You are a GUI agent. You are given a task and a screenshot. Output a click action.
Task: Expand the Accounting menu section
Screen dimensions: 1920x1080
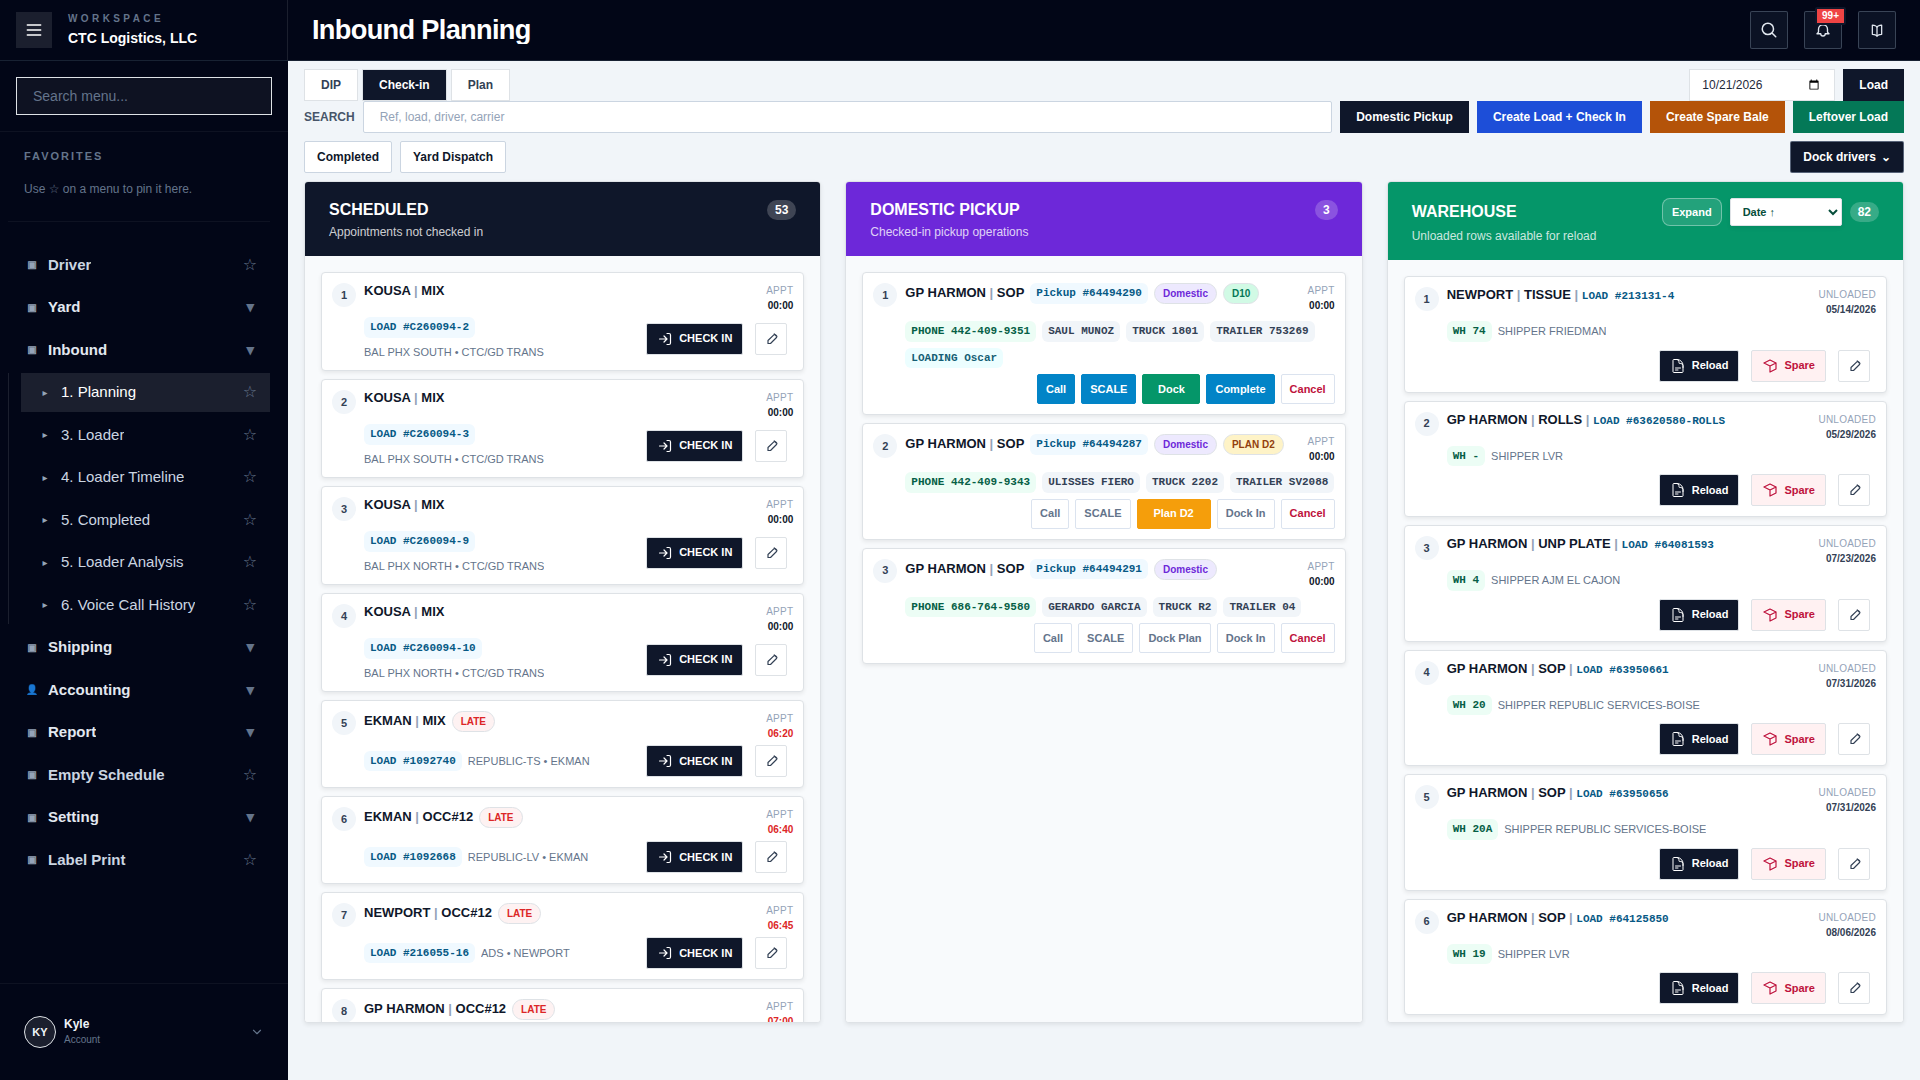(250, 690)
